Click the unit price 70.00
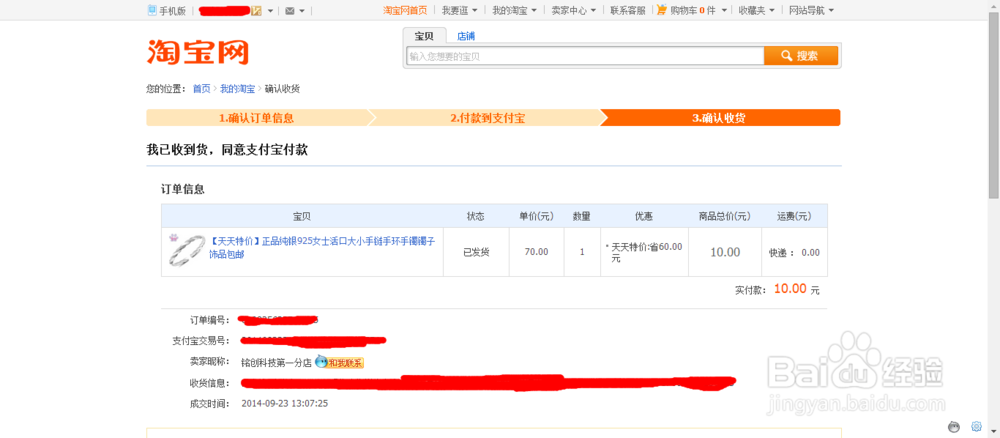 (x=536, y=252)
